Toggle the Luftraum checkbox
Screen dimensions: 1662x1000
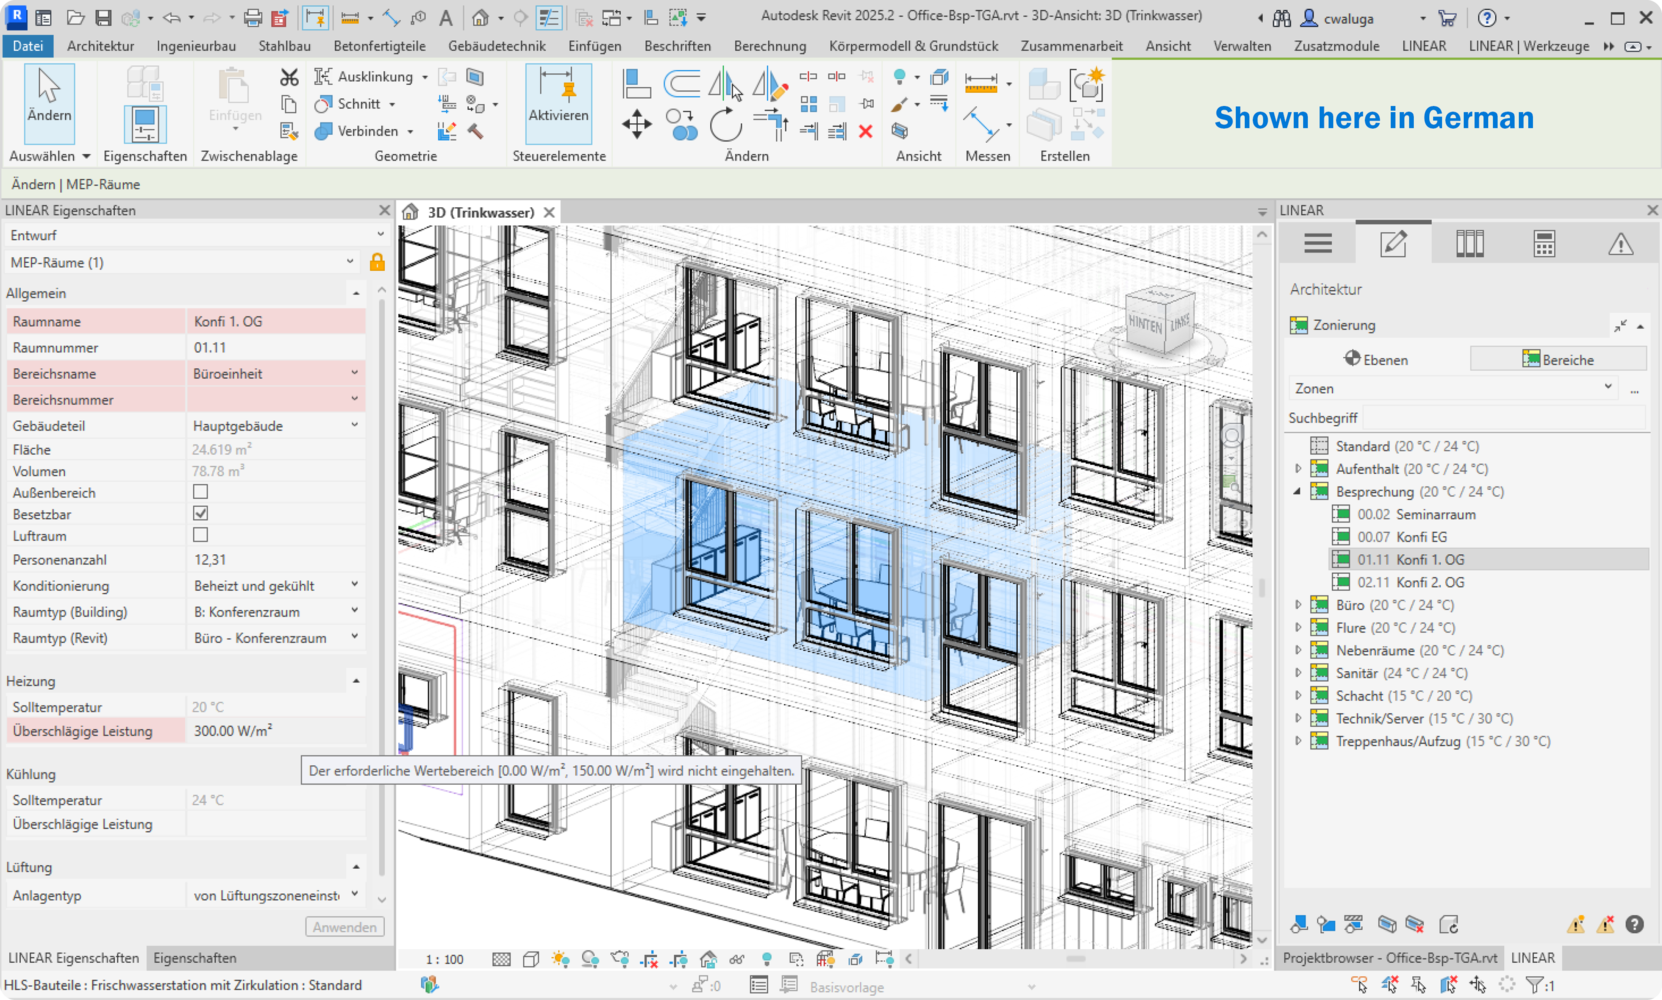click(x=201, y=536)
